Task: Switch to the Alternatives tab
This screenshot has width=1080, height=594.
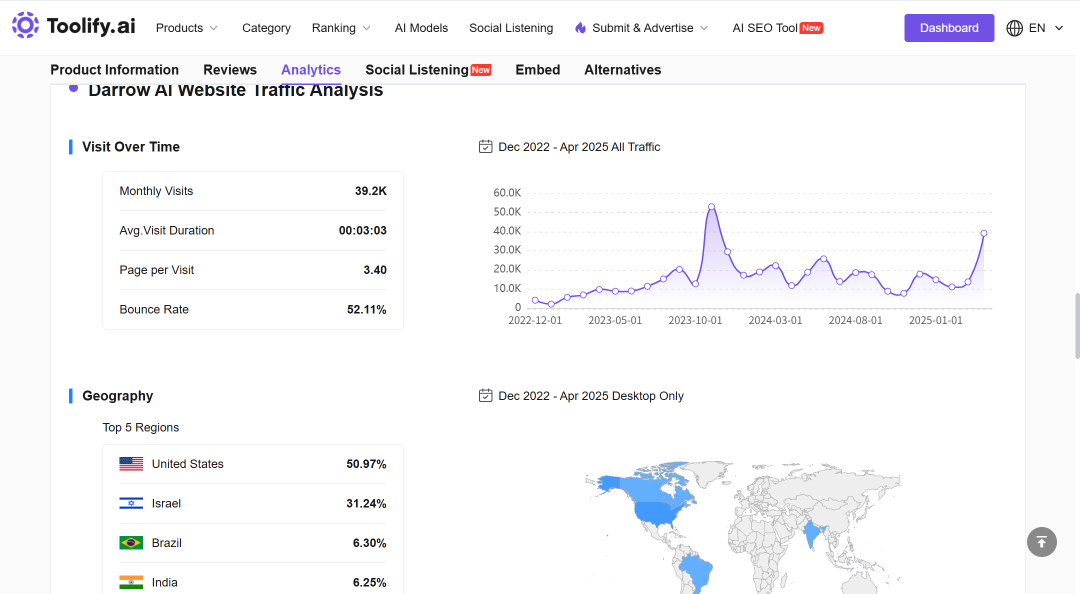Action: (623, 70)
